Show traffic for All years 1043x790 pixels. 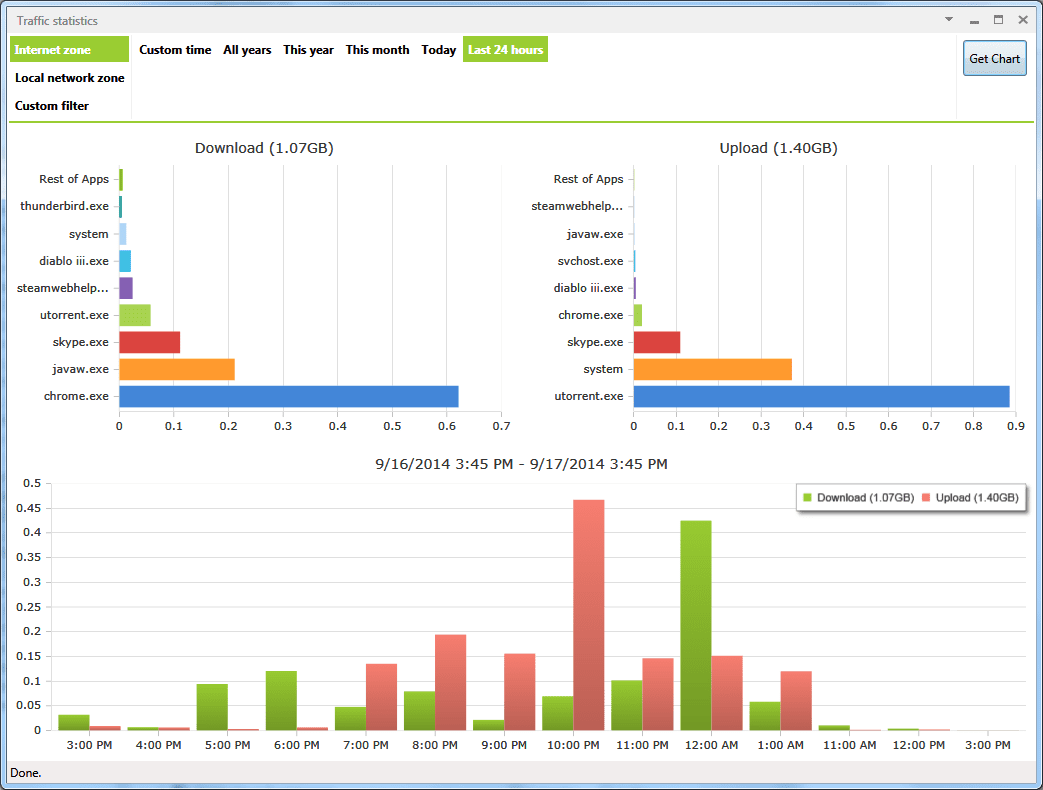pos(247,50)
